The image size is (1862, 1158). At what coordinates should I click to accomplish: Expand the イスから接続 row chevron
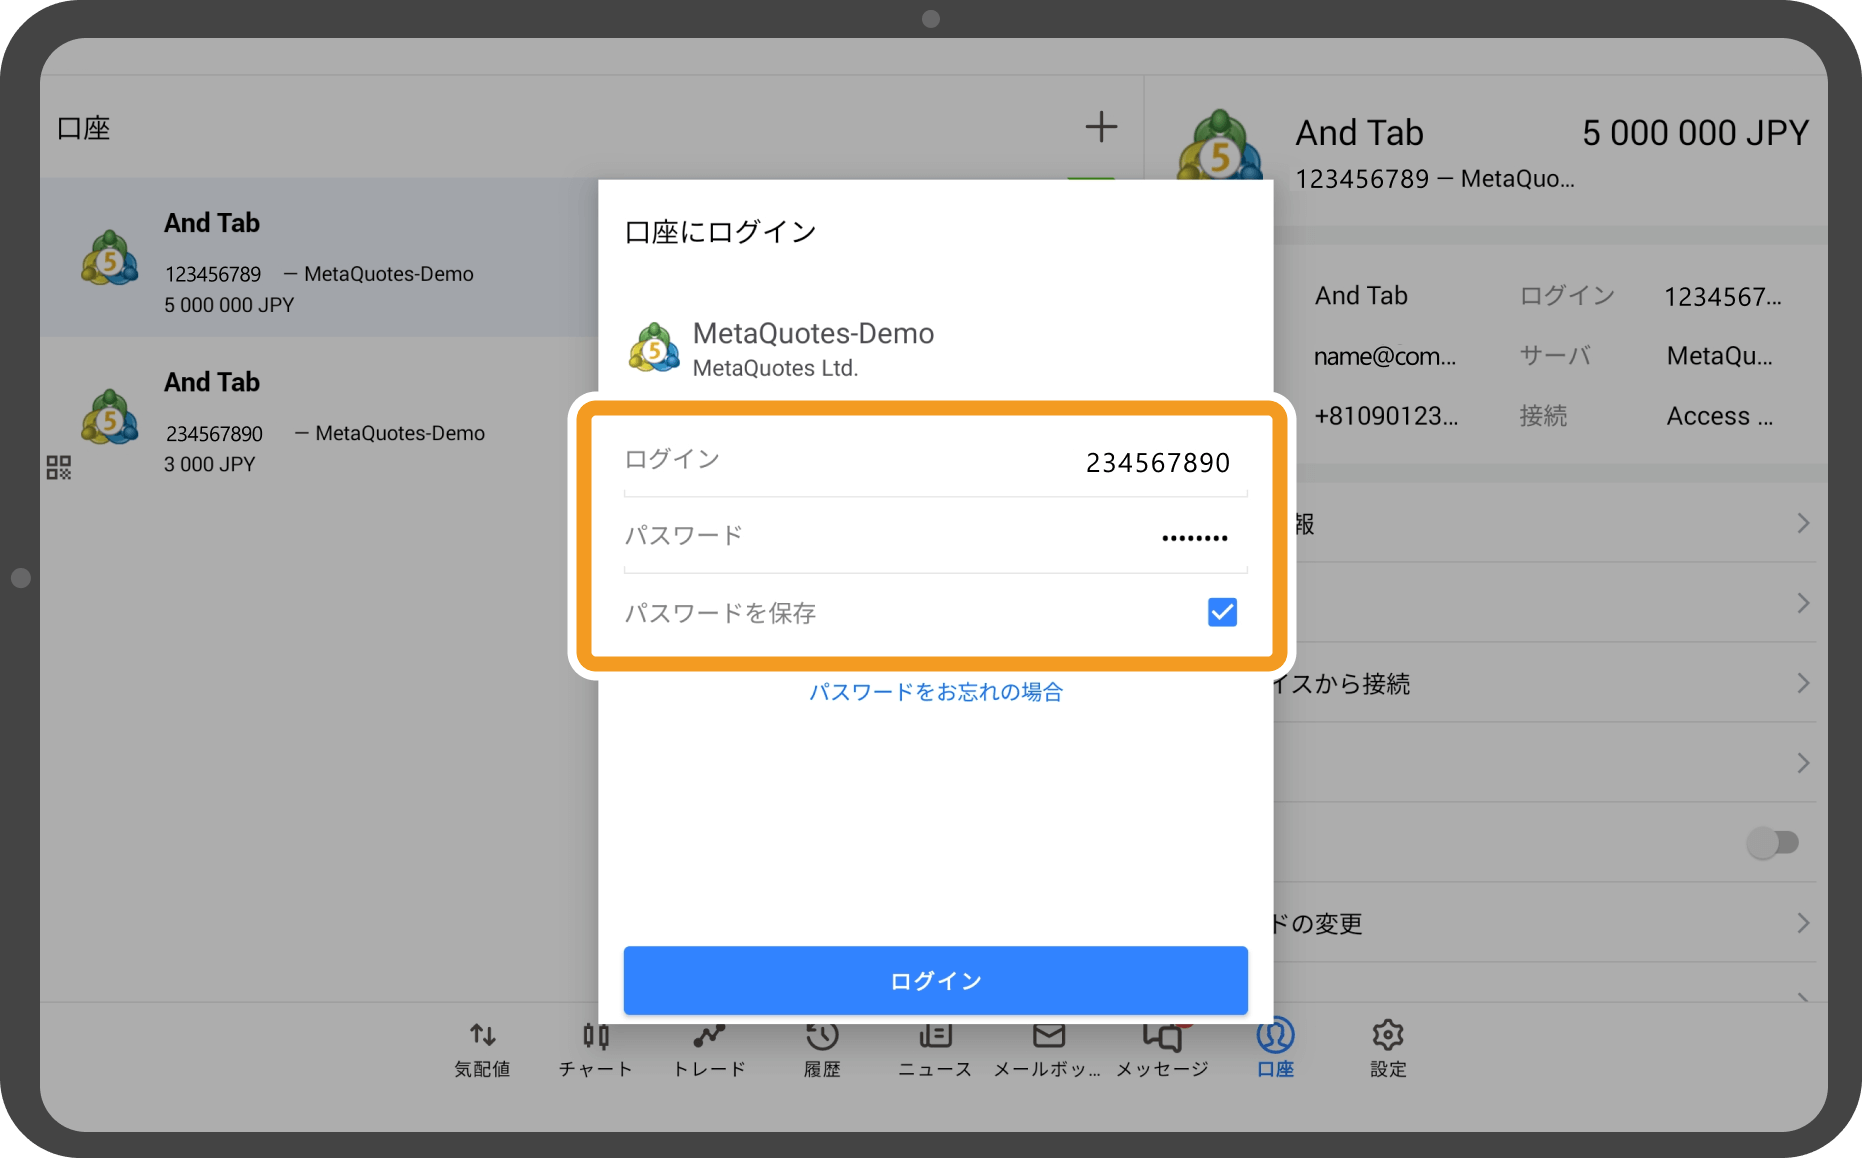pos(1803,683)
